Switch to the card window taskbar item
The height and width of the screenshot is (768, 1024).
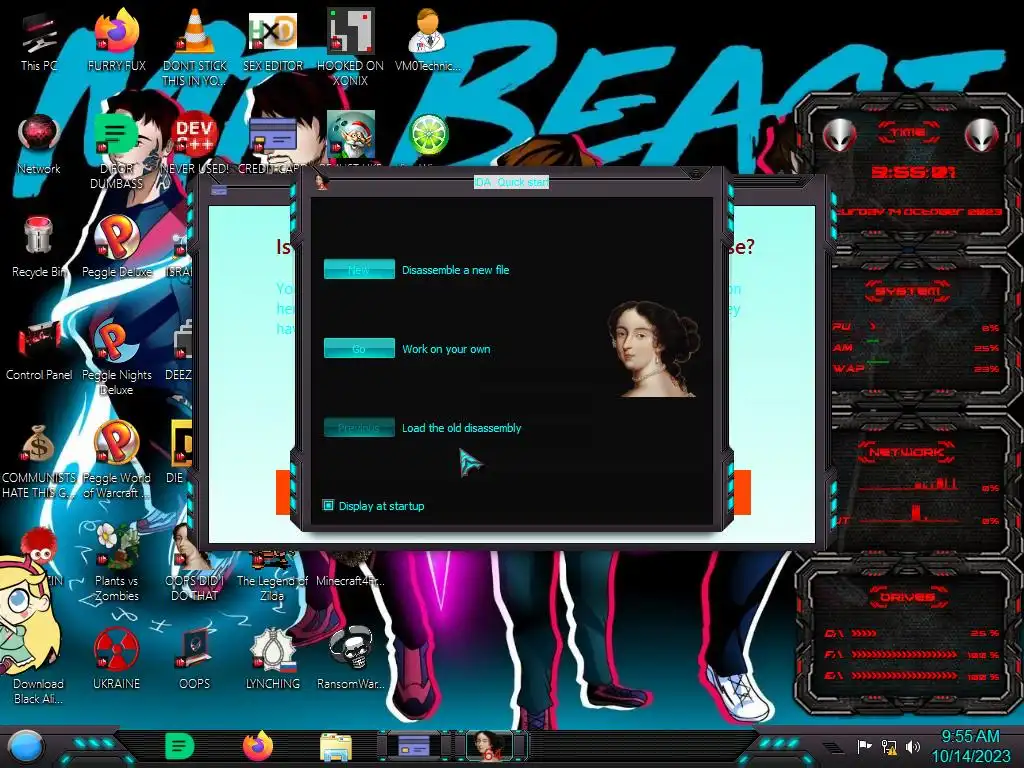[414, 746]
